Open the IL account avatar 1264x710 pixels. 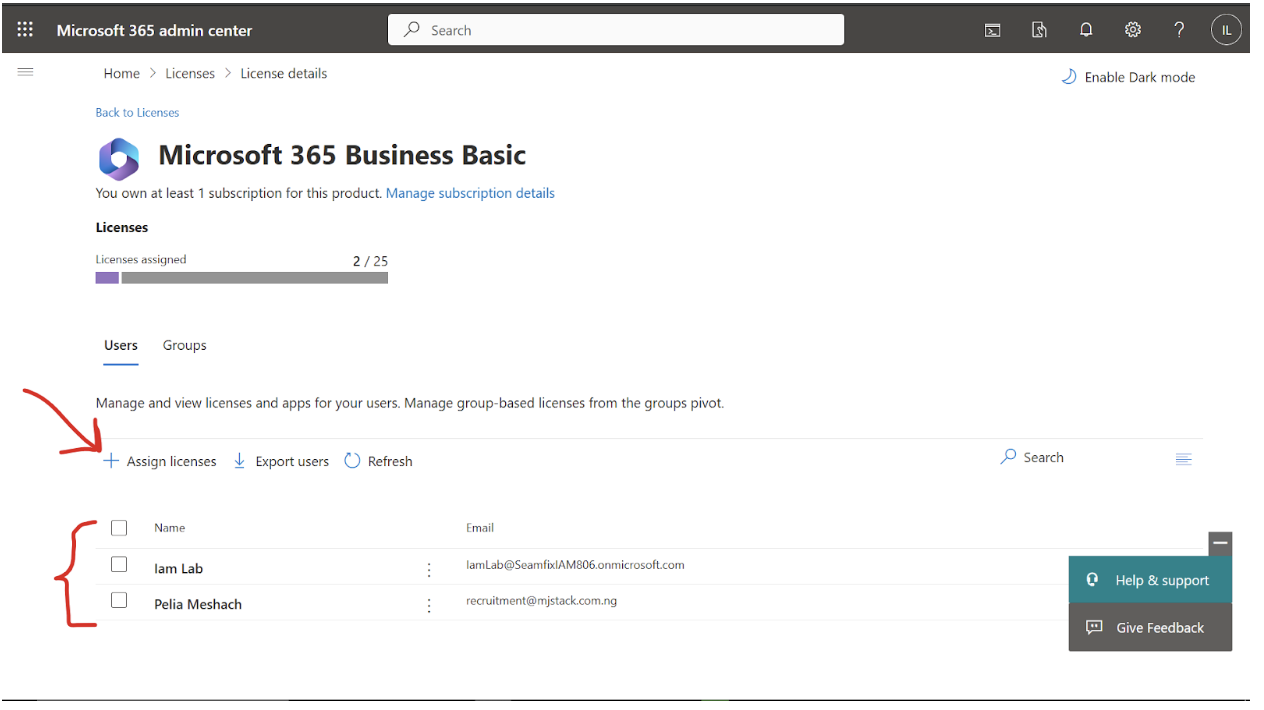coord(1226,30)
